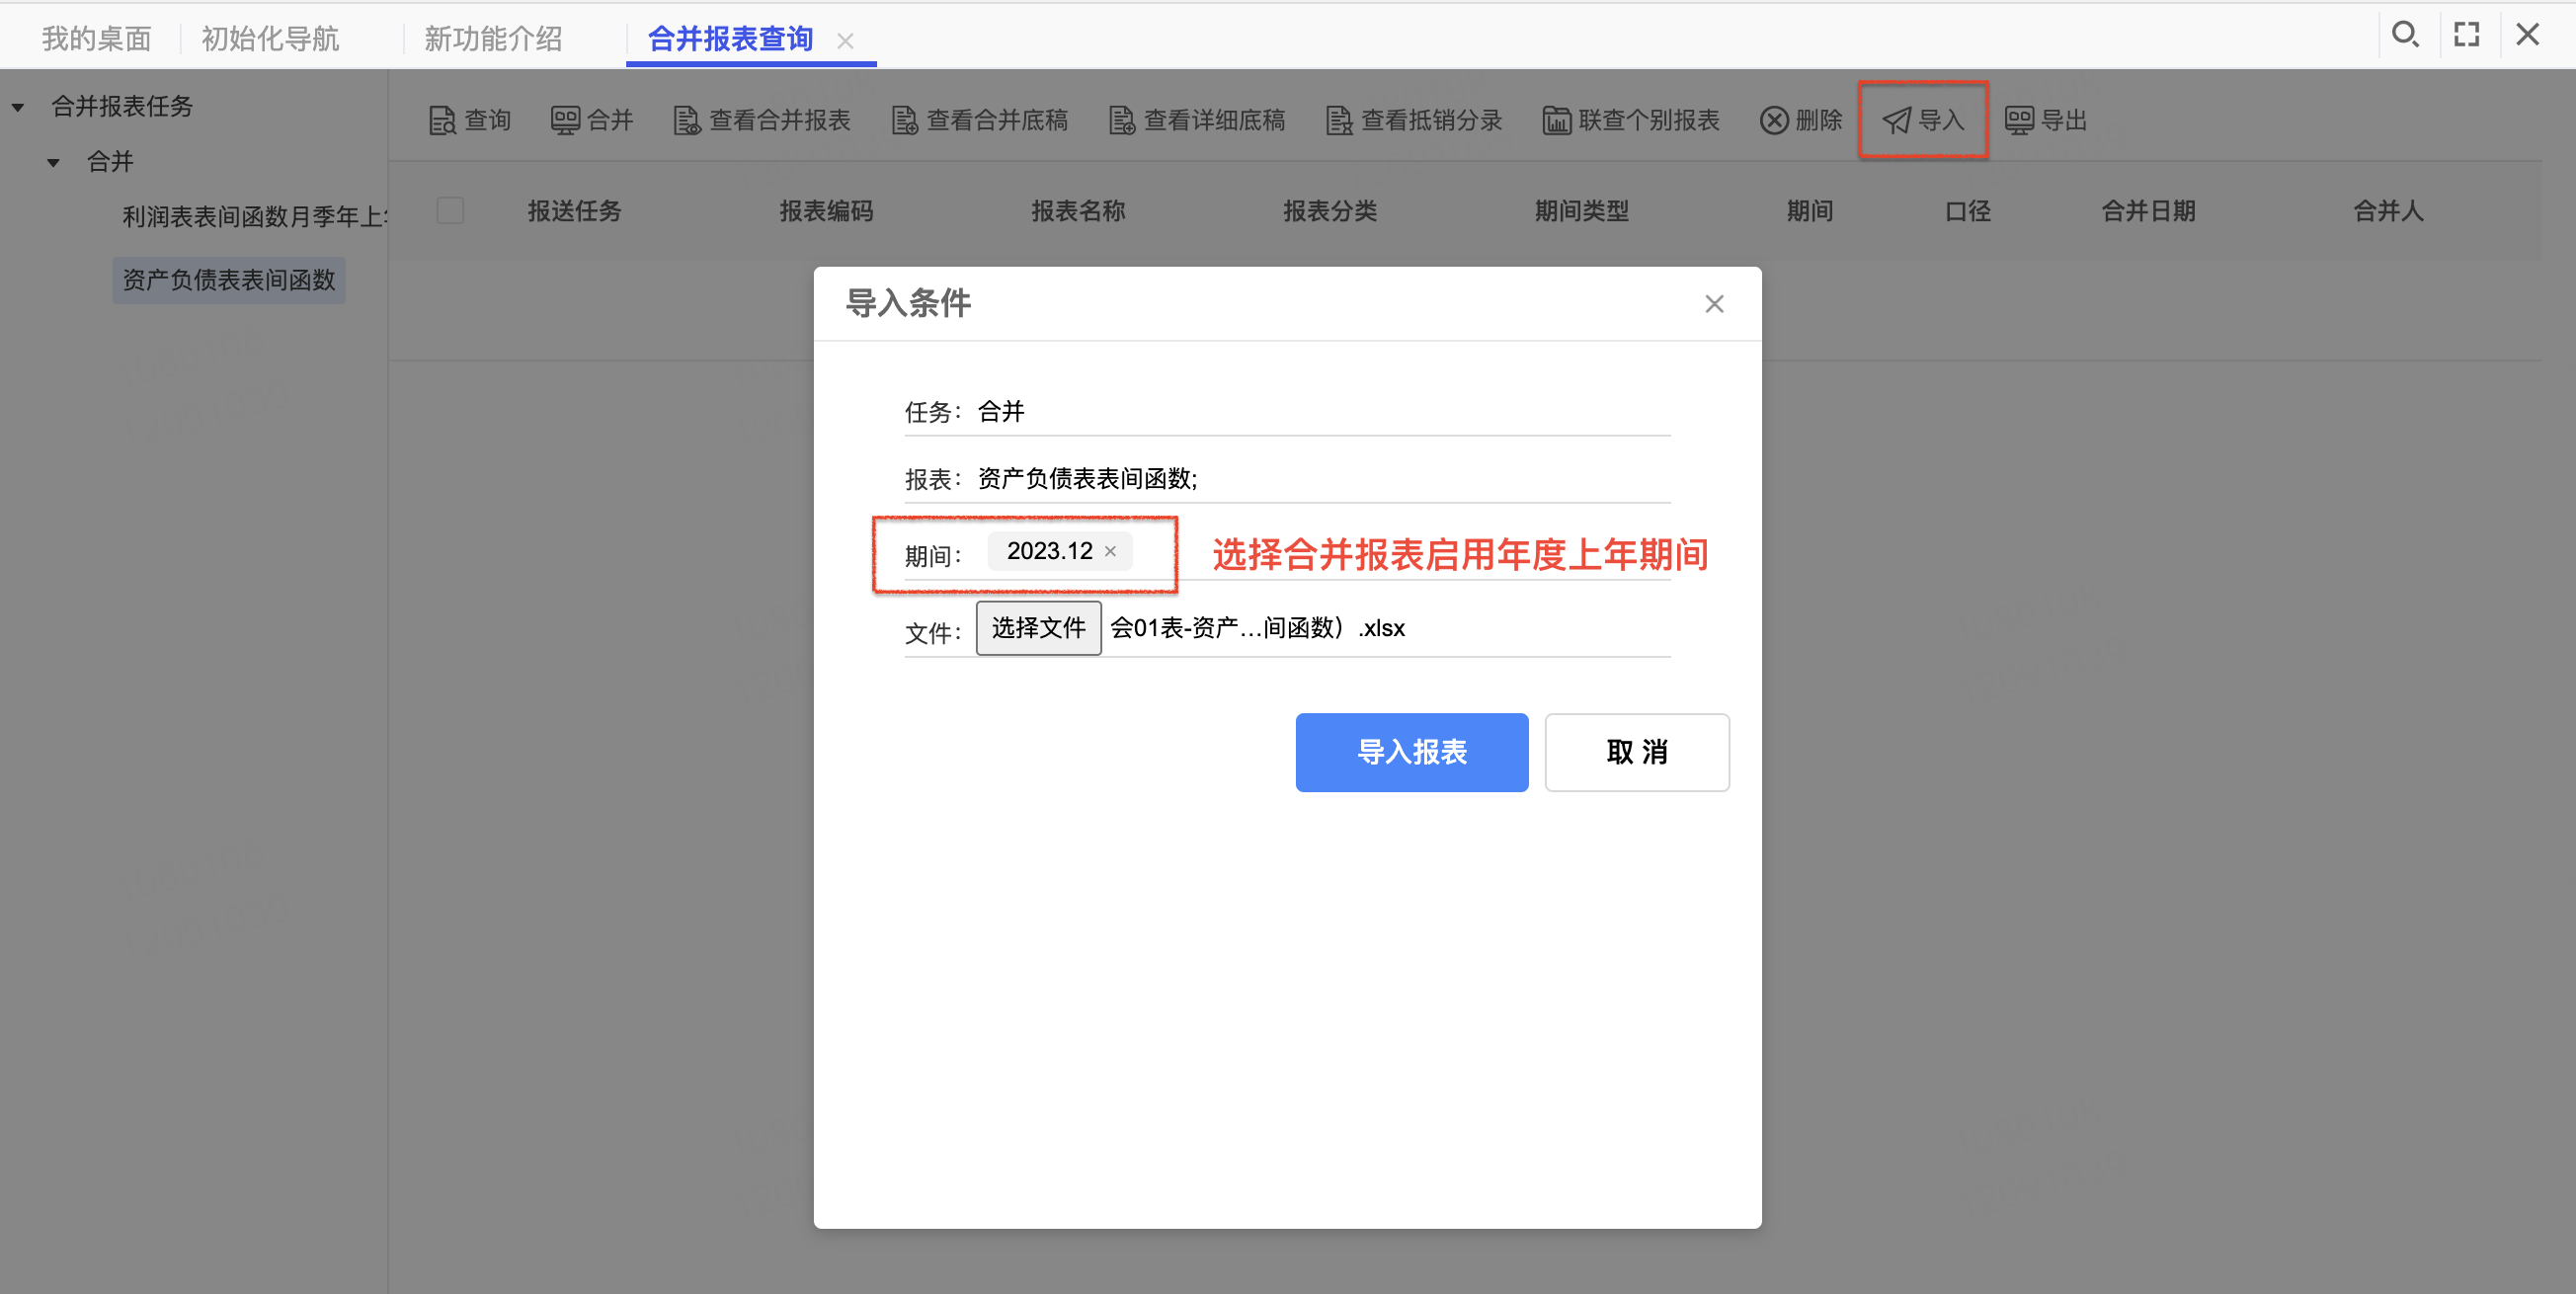Select the 合并报表查询 tab

pos(730,39)
